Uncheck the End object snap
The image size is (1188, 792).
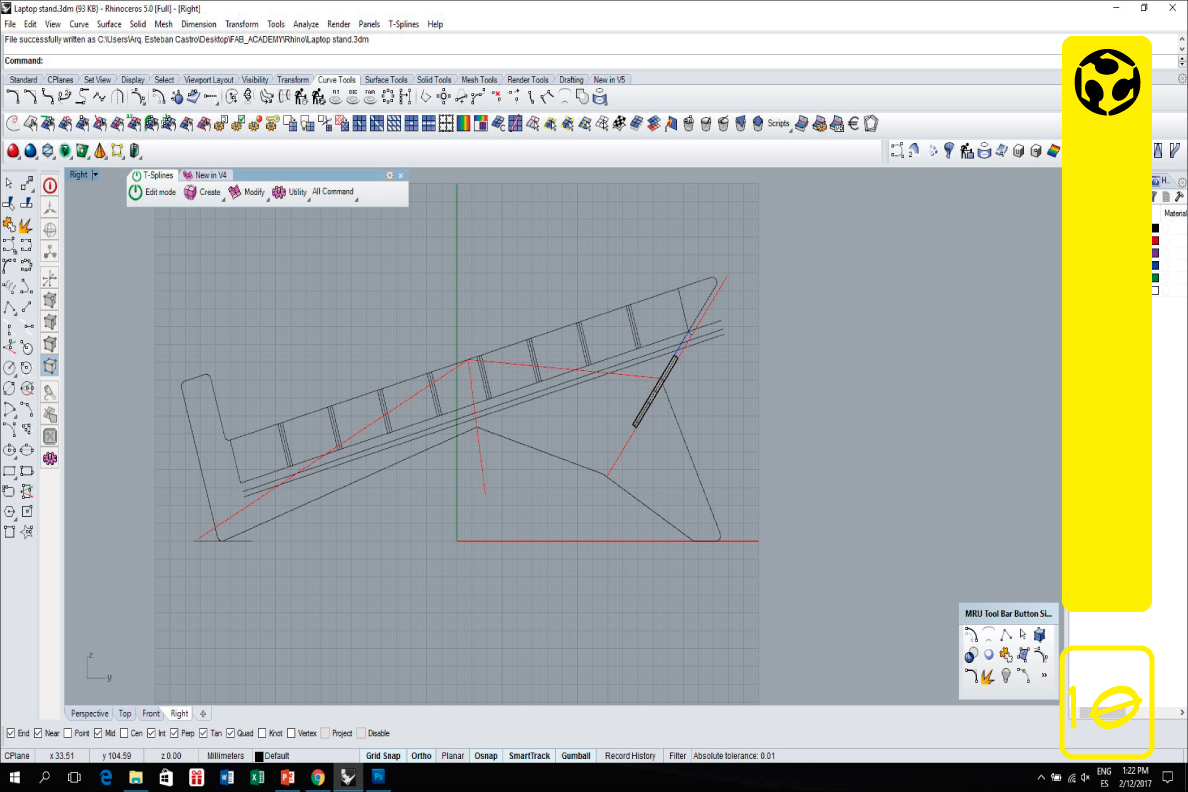click(11, 733)
